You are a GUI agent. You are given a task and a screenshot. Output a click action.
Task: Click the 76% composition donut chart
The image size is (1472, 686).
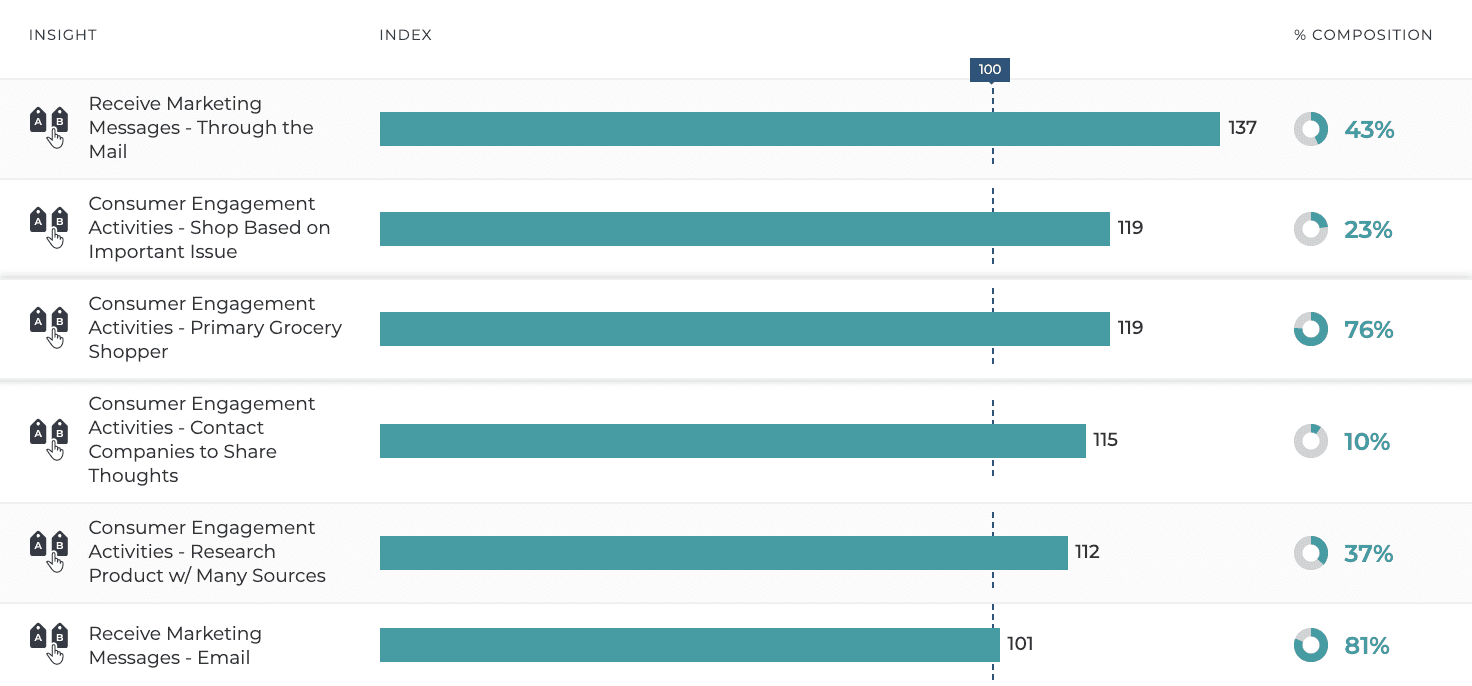click(1311, 329)
